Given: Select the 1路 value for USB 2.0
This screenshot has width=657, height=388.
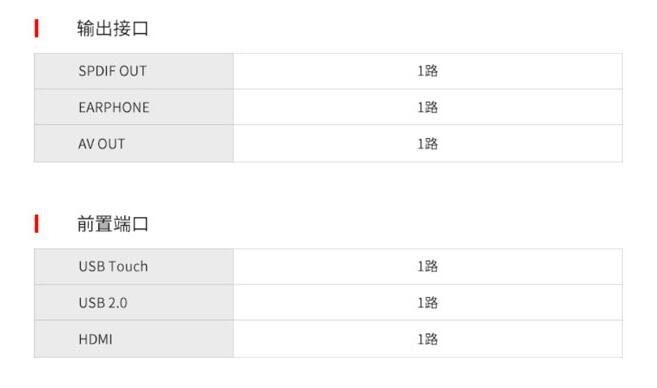Looking at the screenshot, I should (x=427, y=303).
